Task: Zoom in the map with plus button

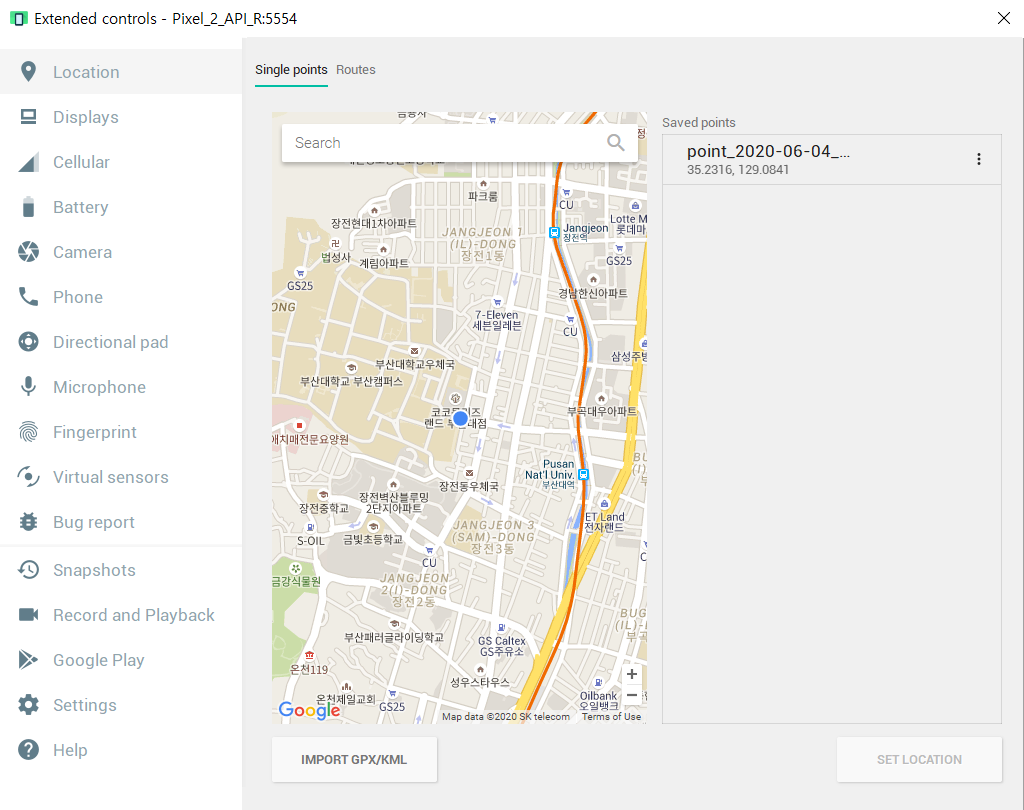Action: (632, 674)
